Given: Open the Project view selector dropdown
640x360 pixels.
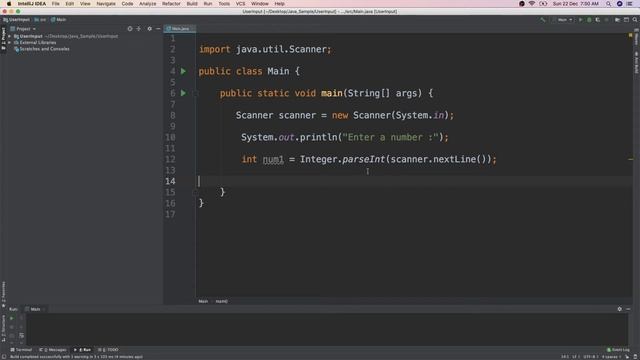Looking at the screenshot, I should tap(23, 29).
